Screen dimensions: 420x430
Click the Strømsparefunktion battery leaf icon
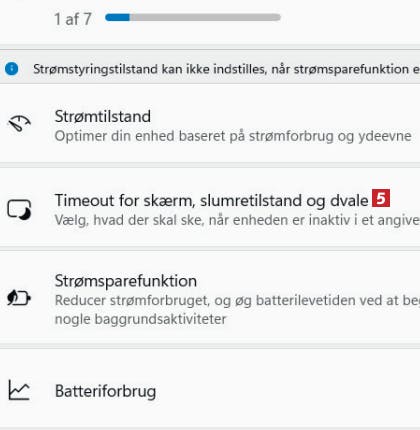click(x=19, y=298)
